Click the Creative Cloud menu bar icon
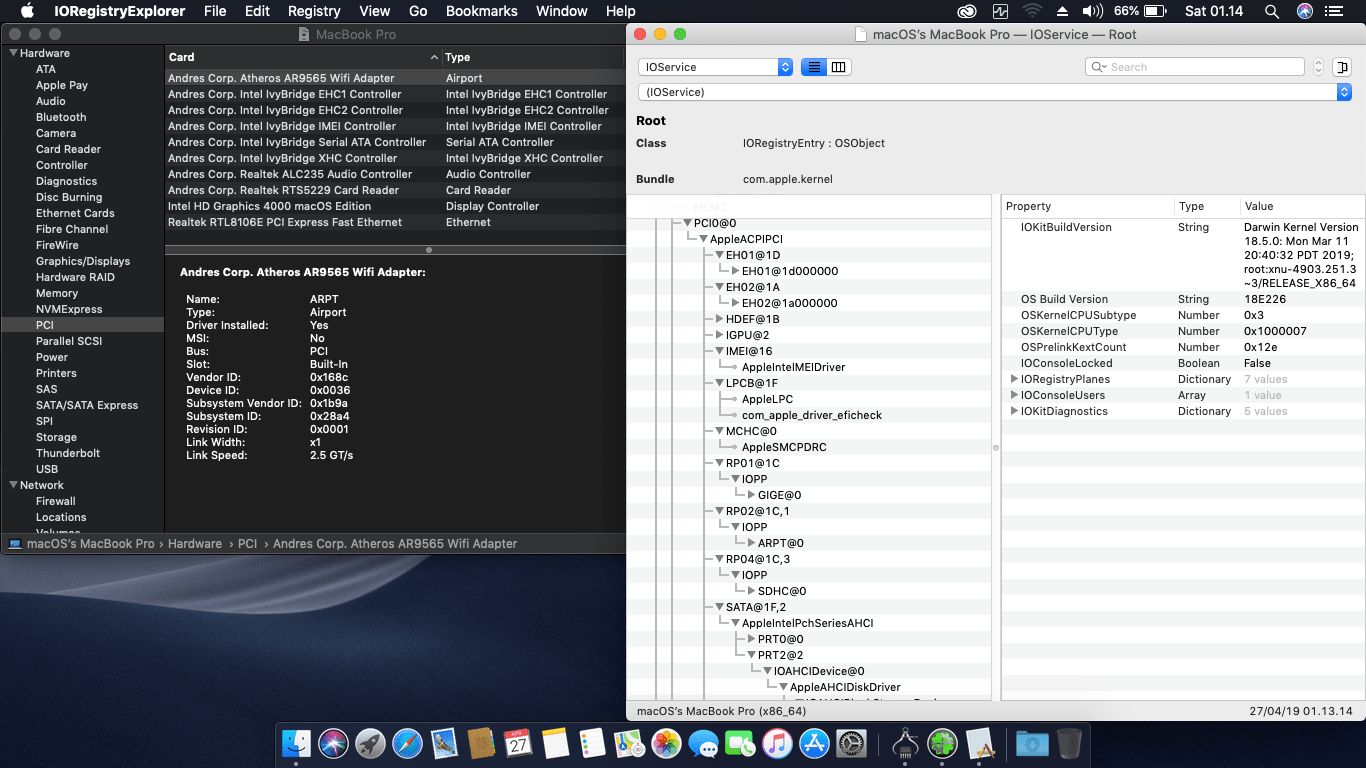Screen dimensions: 1366x768 (966, 11)
